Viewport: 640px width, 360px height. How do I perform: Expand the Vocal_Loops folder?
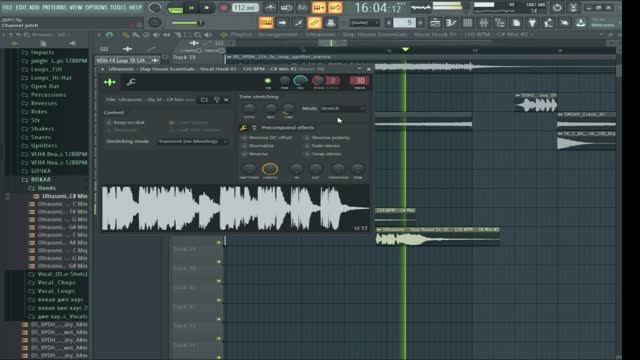pyautogui.click(x=56, y=291)
